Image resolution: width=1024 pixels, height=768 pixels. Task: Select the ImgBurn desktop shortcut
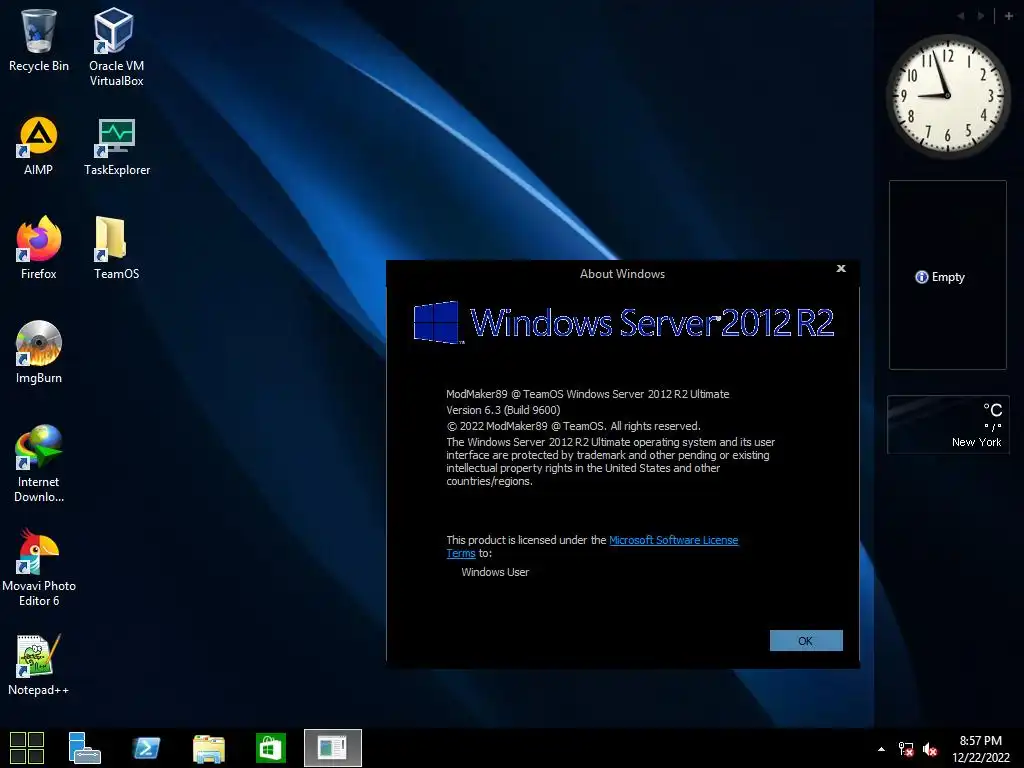pyautogui.click(x=39, y=352)
